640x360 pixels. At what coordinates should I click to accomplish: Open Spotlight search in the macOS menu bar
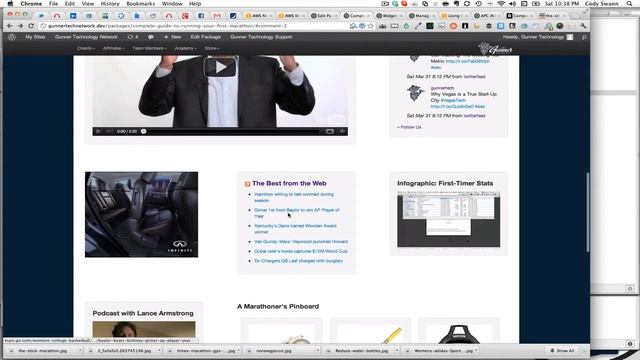click(629, 4)
